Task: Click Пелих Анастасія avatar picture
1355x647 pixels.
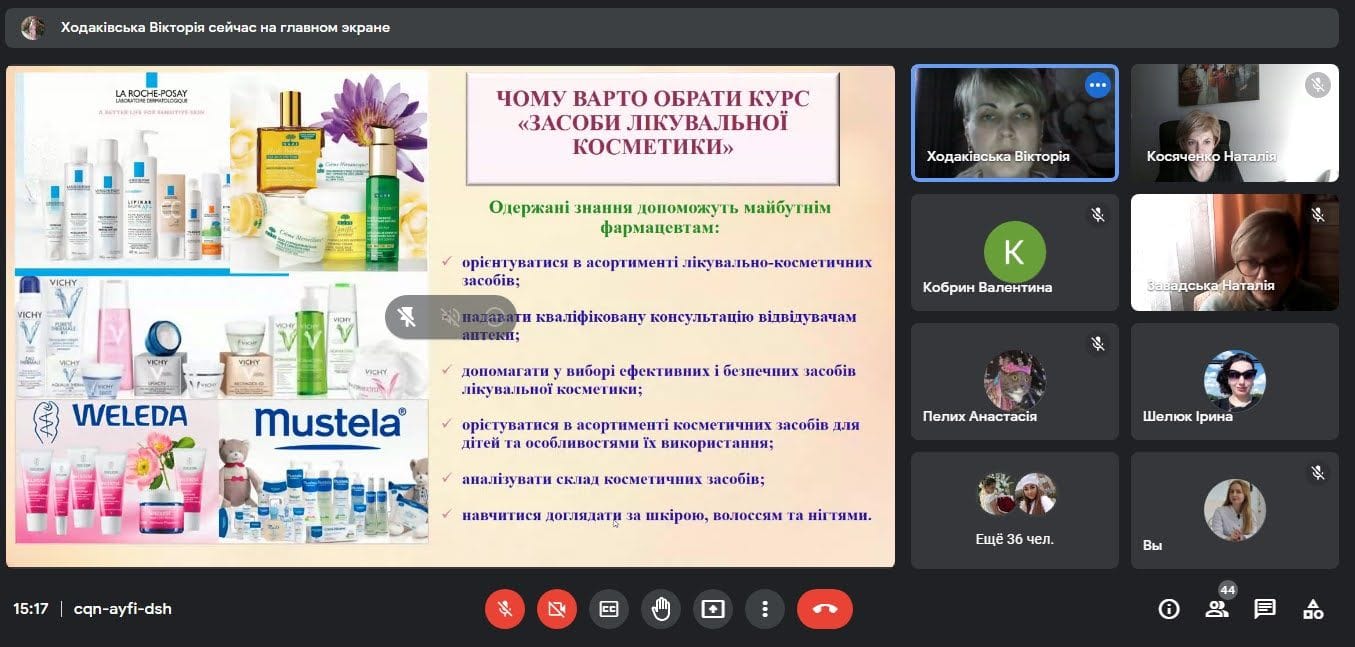Action: point(1014,381)
